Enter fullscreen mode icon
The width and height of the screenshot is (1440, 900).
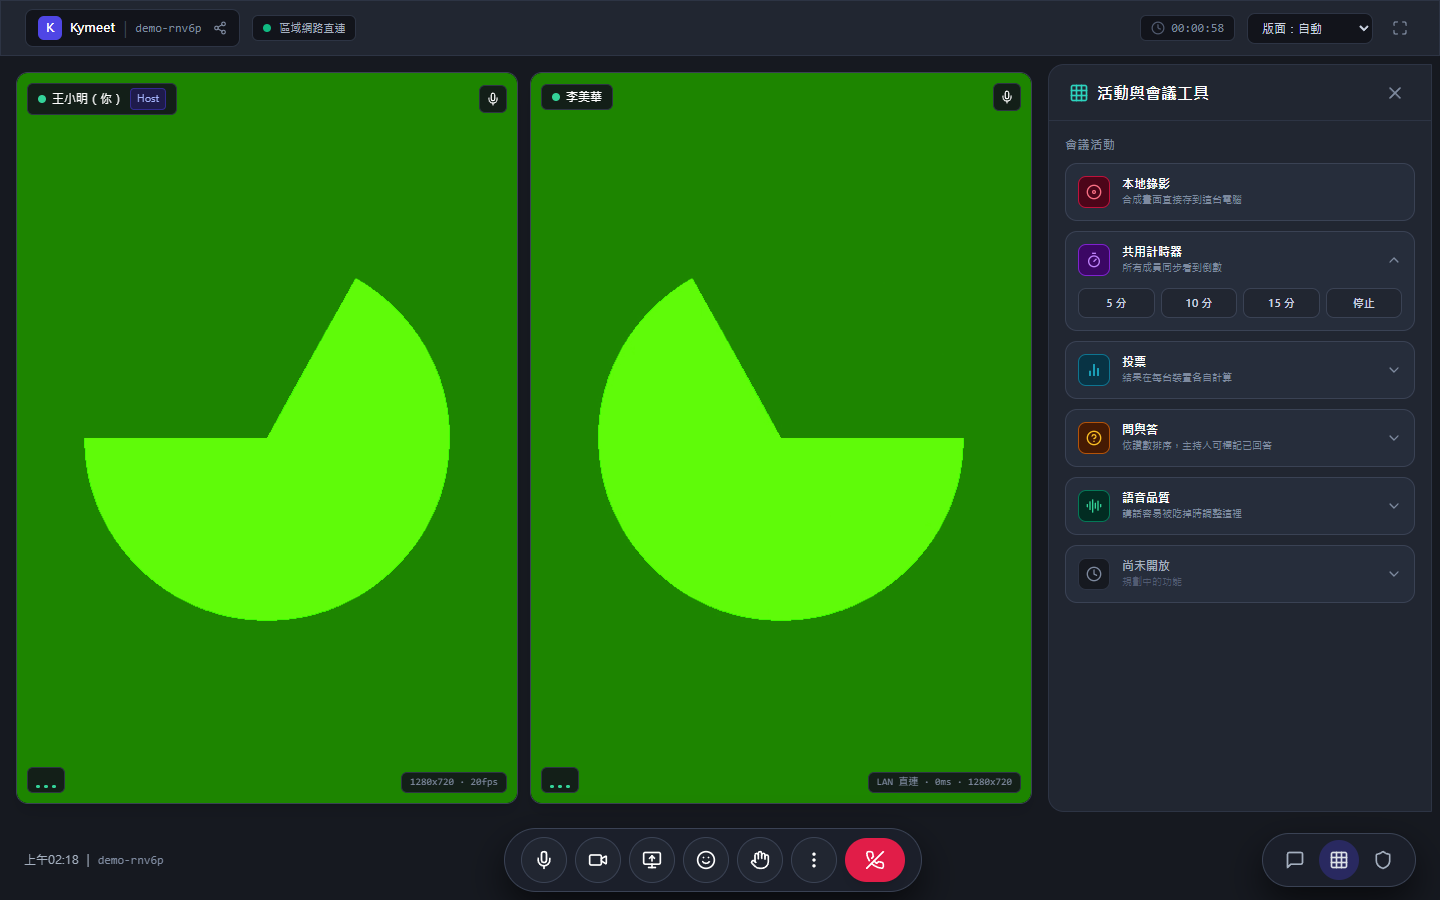tap(1400, 28)
